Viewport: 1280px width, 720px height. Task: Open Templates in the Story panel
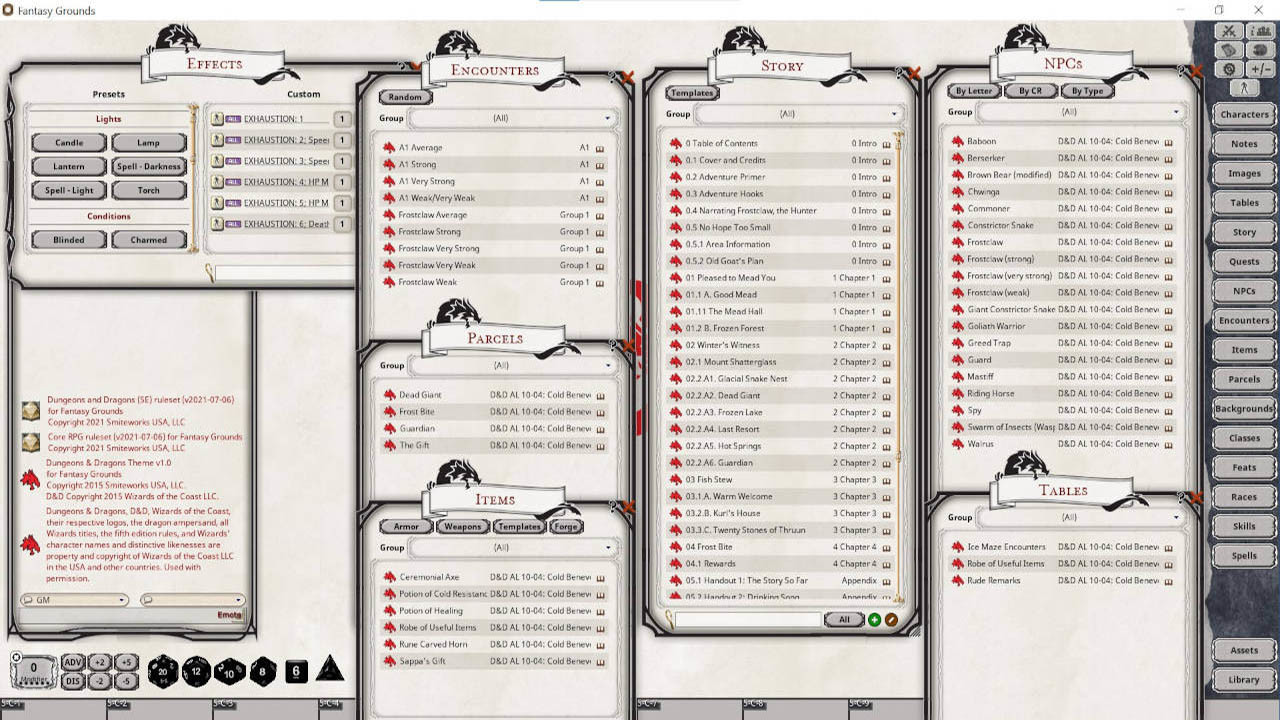tap(692, 91)
